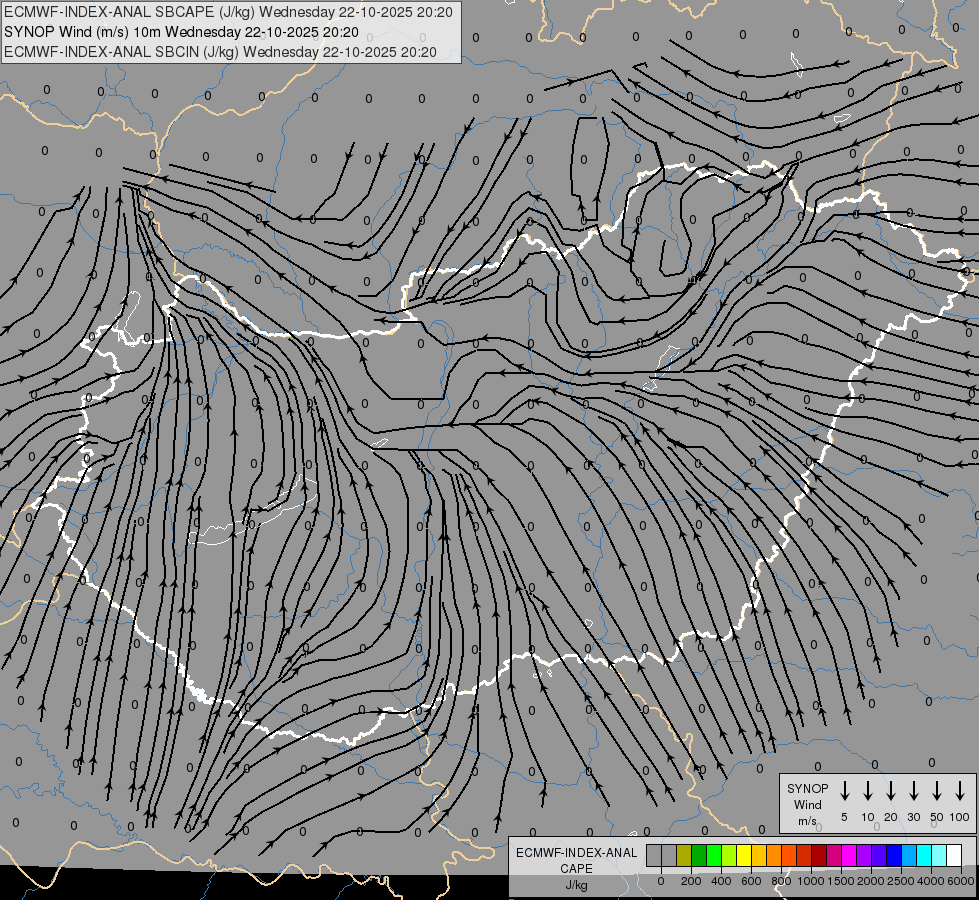The width and height of the screenshot is (979, 900).
Task: Click the SYNOP Wind 10m title line
Action: click(x=181, y=32)
